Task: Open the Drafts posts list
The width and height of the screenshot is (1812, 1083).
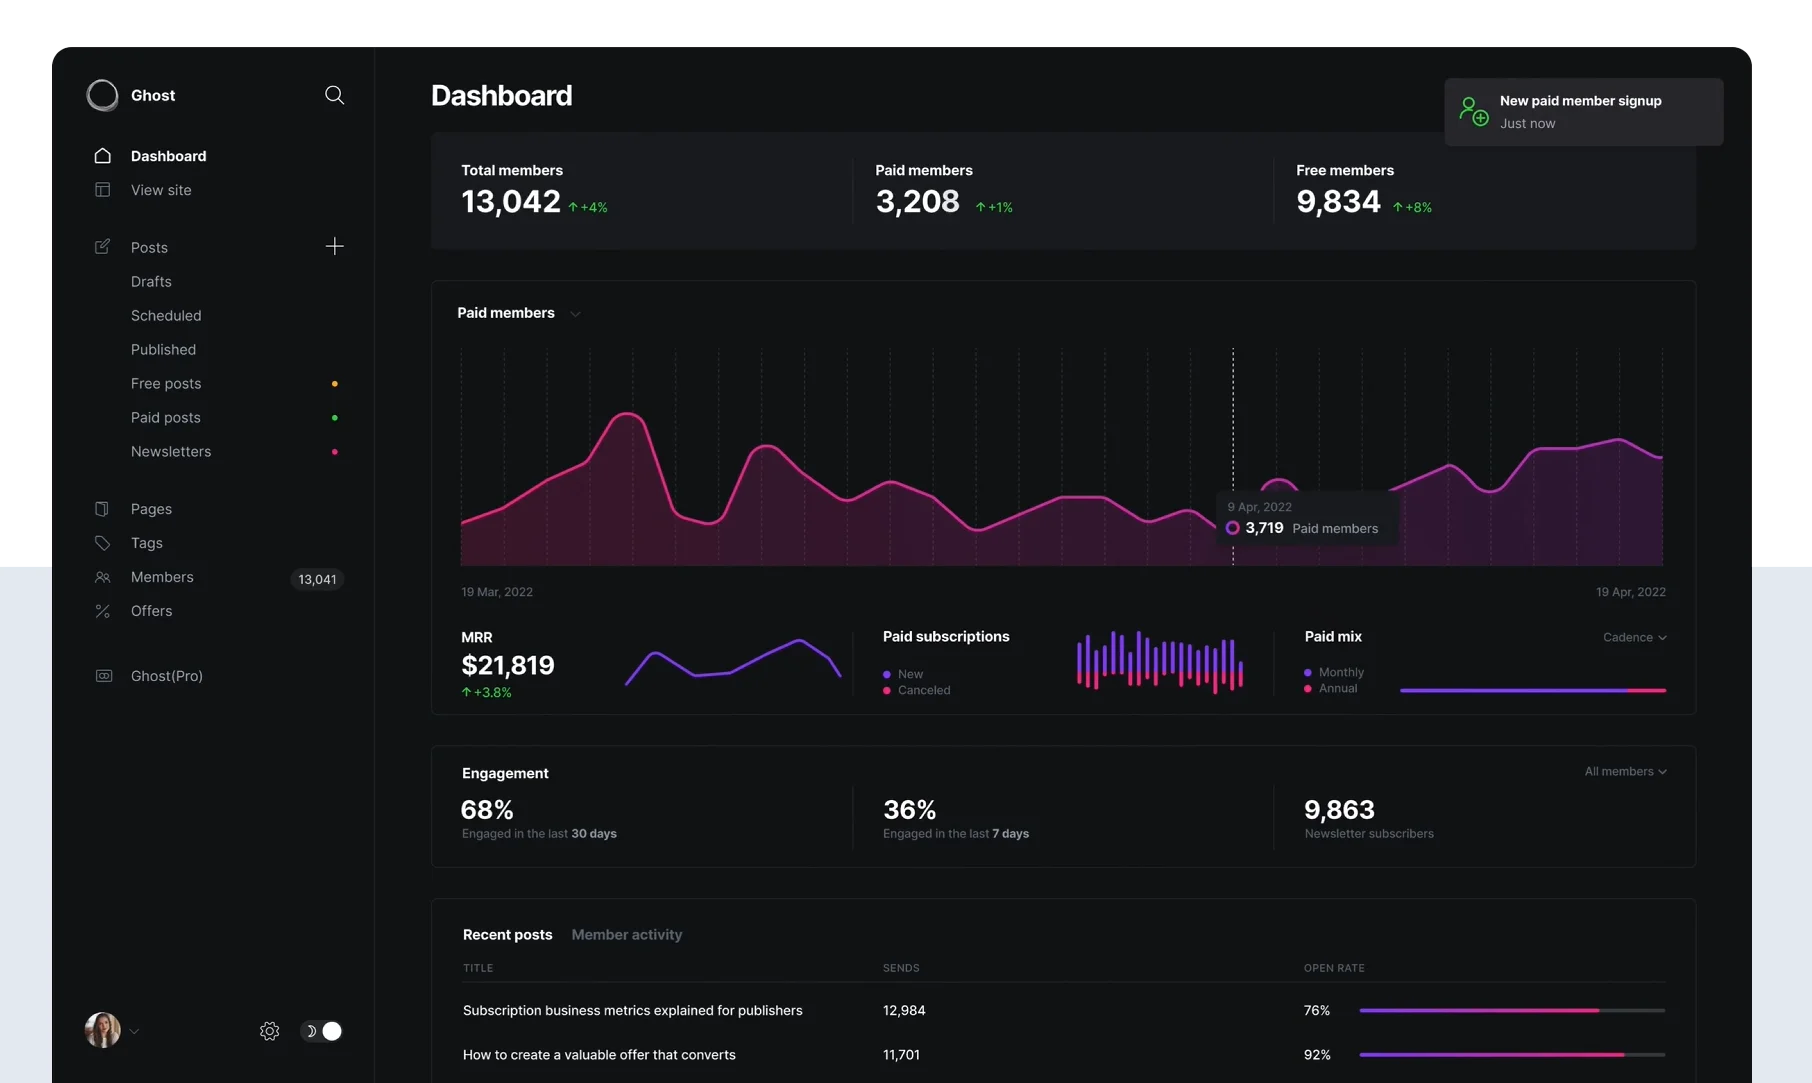Action: point(151,282)
